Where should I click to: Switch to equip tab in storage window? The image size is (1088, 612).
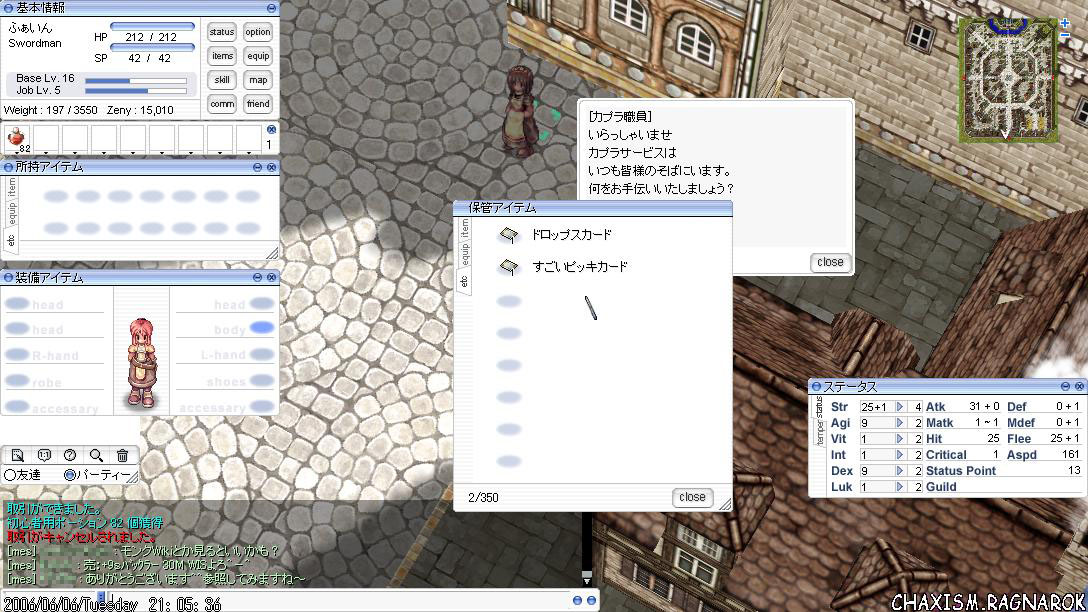(465, 254)
